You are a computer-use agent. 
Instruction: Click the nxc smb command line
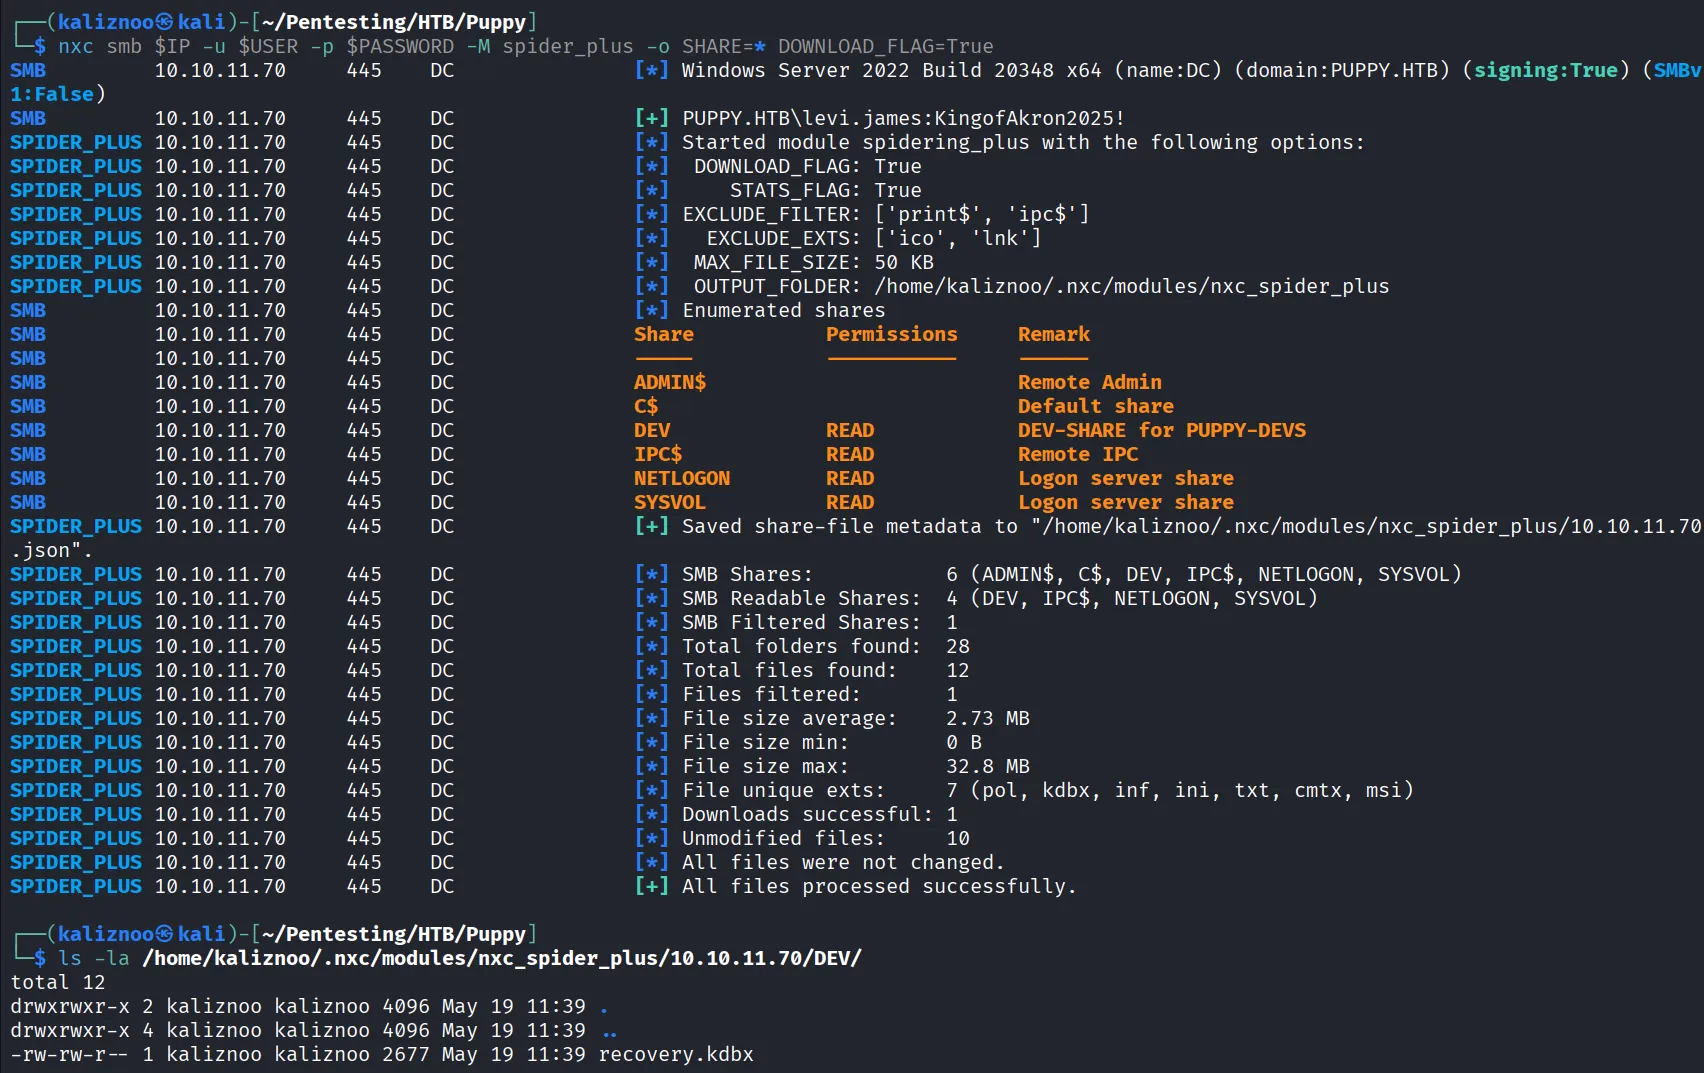point(526,46)
